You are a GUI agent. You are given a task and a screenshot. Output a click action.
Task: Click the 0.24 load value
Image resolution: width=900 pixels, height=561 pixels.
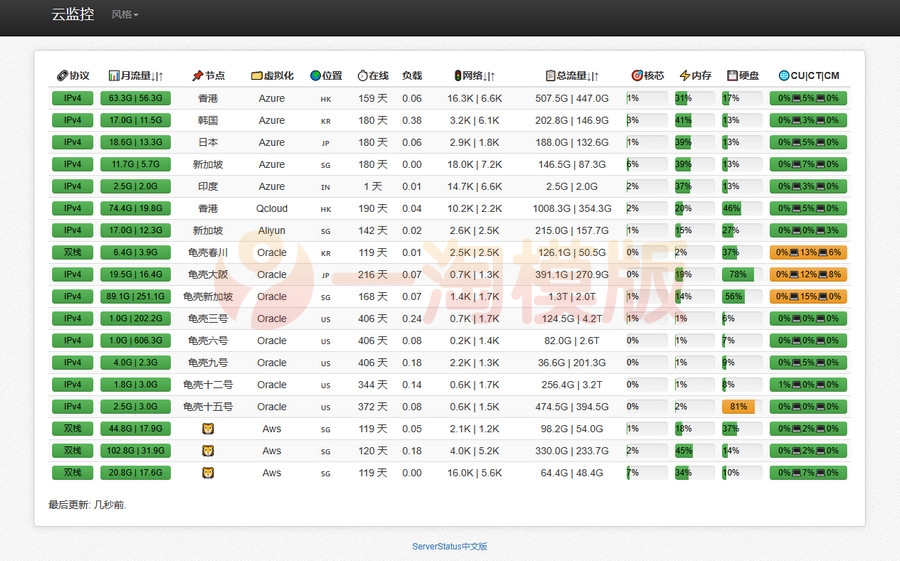412,319
